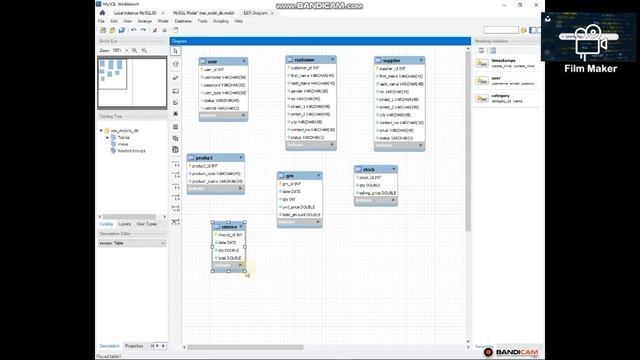Collapse the inv_mobile_db schema node
The height and width of the screenshot is (360, 640).
pos(101,131)
